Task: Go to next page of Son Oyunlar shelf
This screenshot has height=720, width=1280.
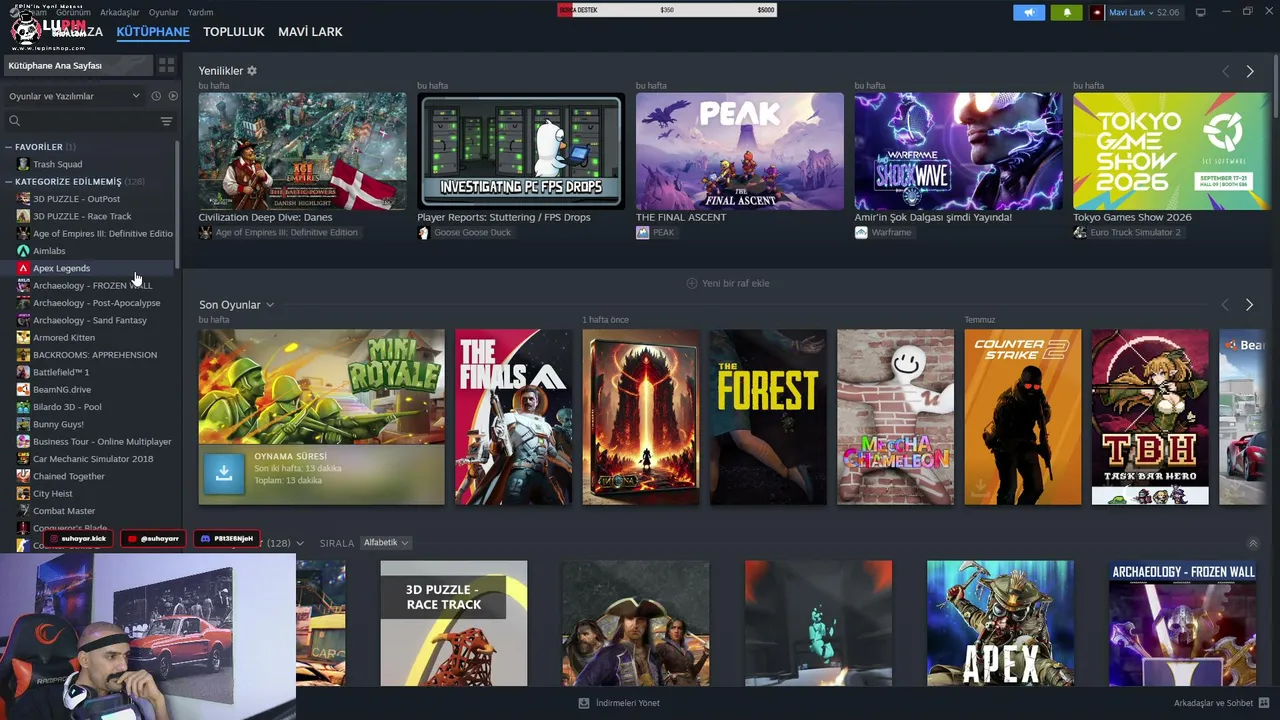Action: (1250, 304)
